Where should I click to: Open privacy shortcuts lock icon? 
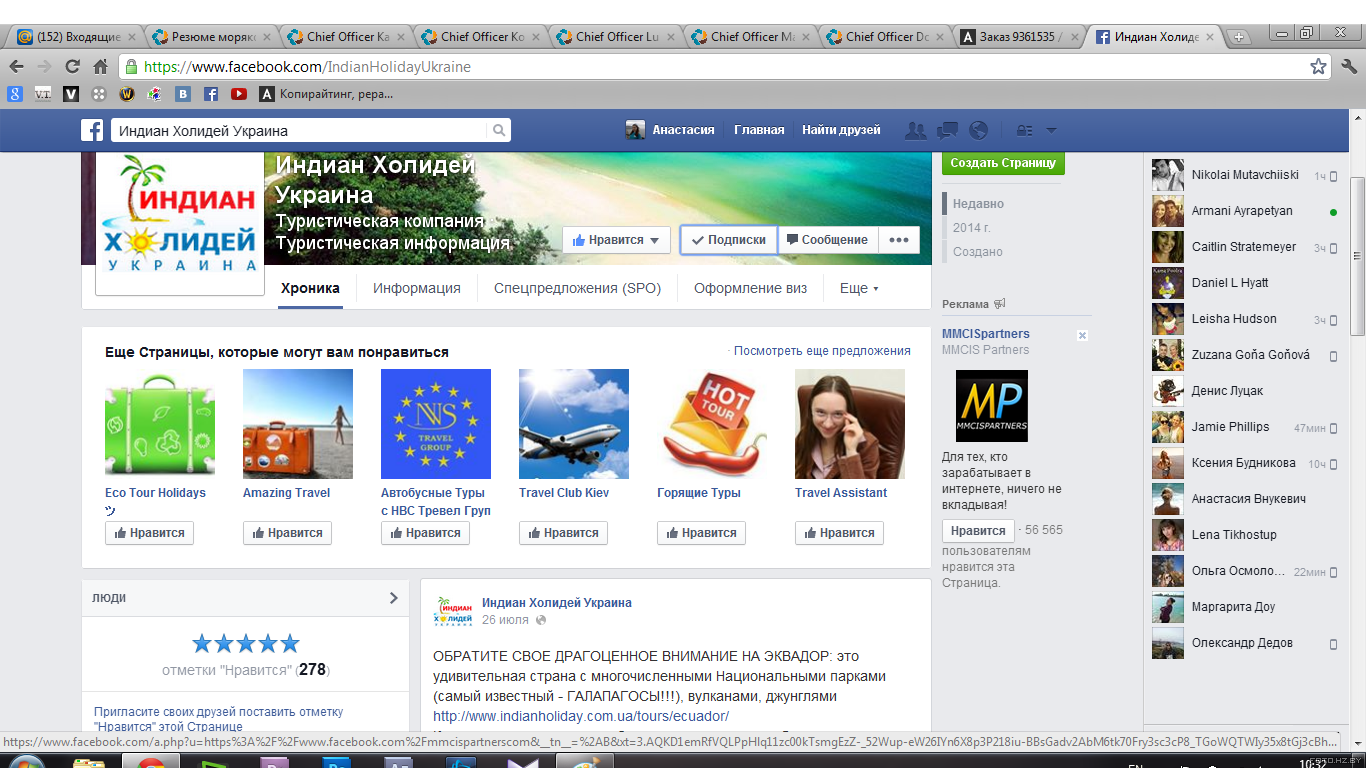pos(1024,130)
